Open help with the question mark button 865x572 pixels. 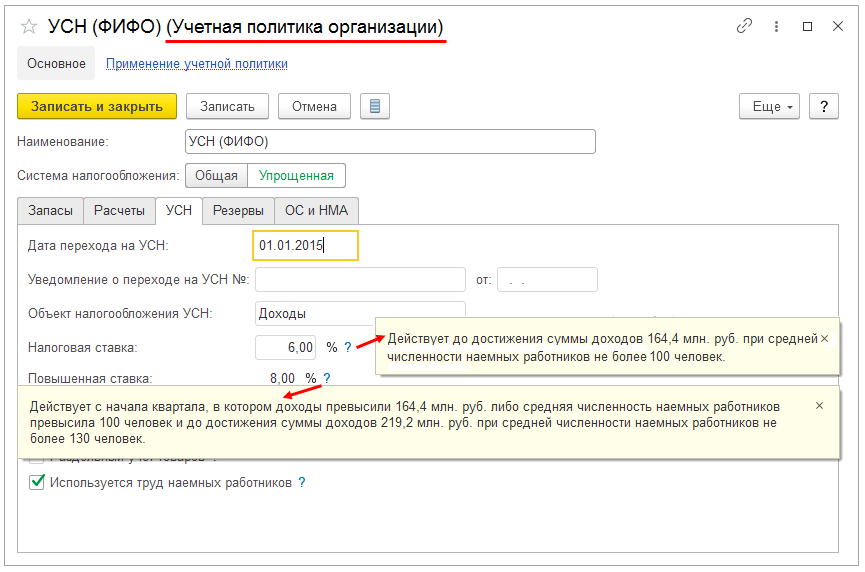[823, 106]
